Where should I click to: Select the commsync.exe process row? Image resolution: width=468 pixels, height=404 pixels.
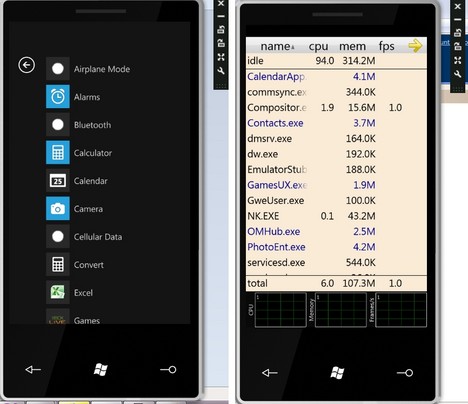(336, 92)
